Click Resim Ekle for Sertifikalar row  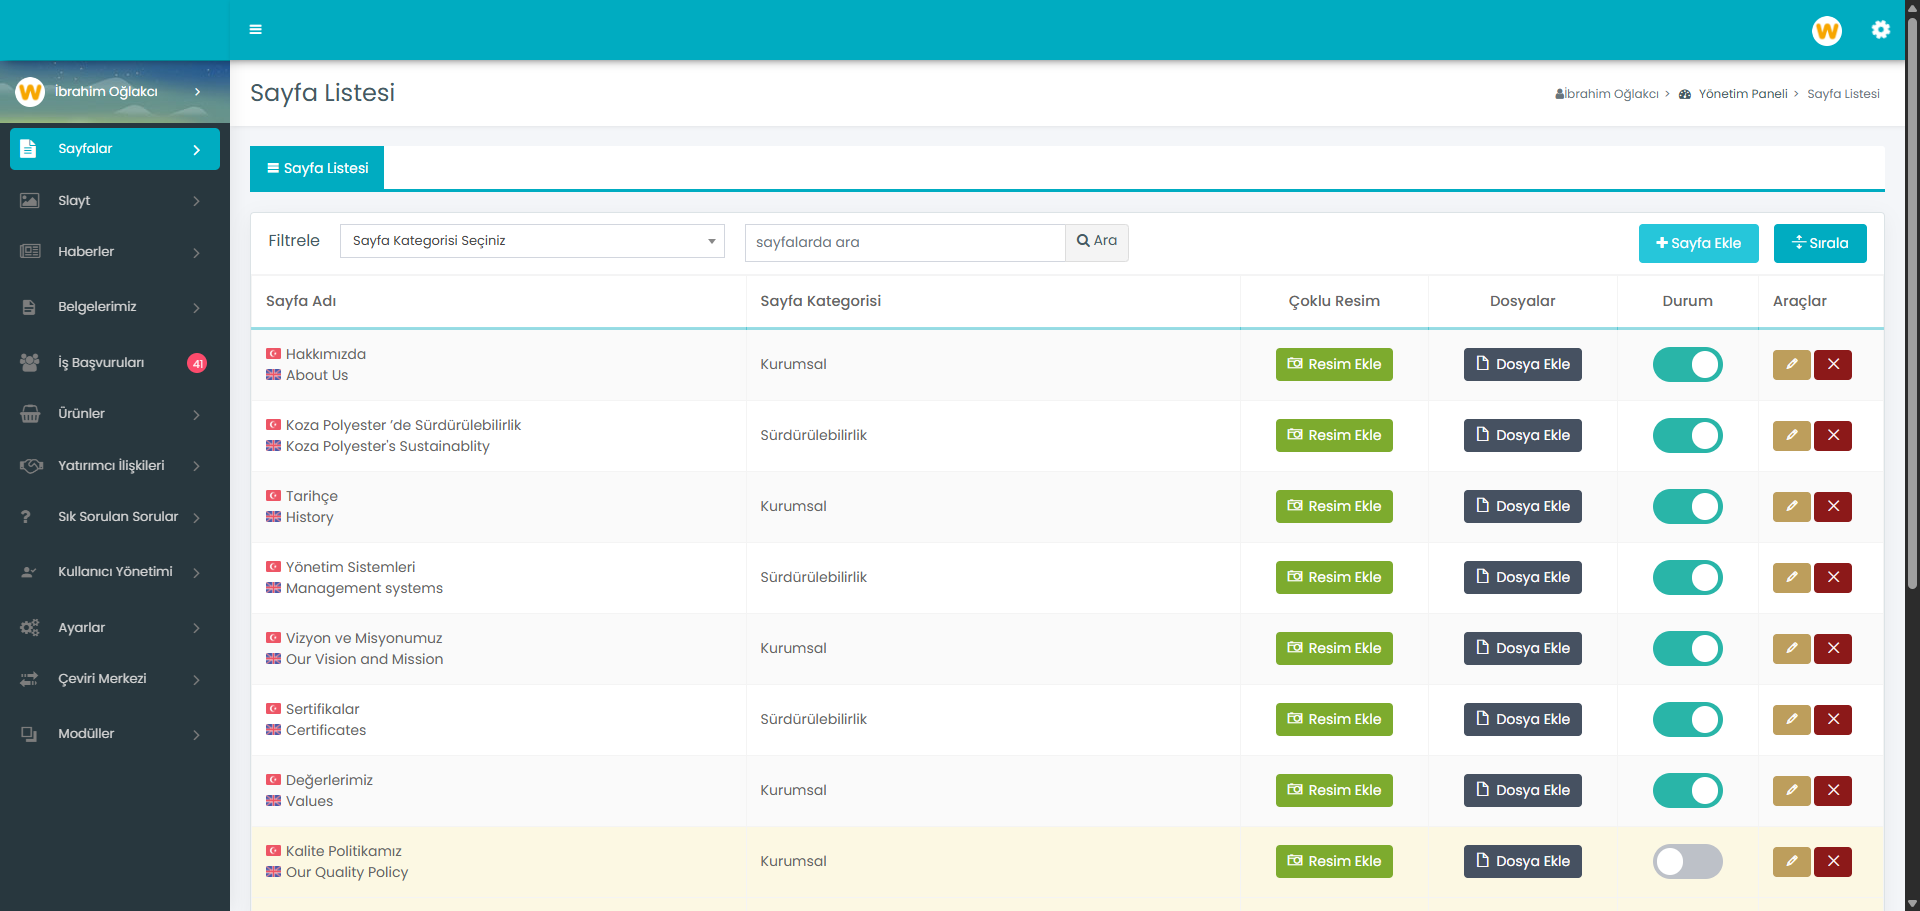(x=1334, y=720)
